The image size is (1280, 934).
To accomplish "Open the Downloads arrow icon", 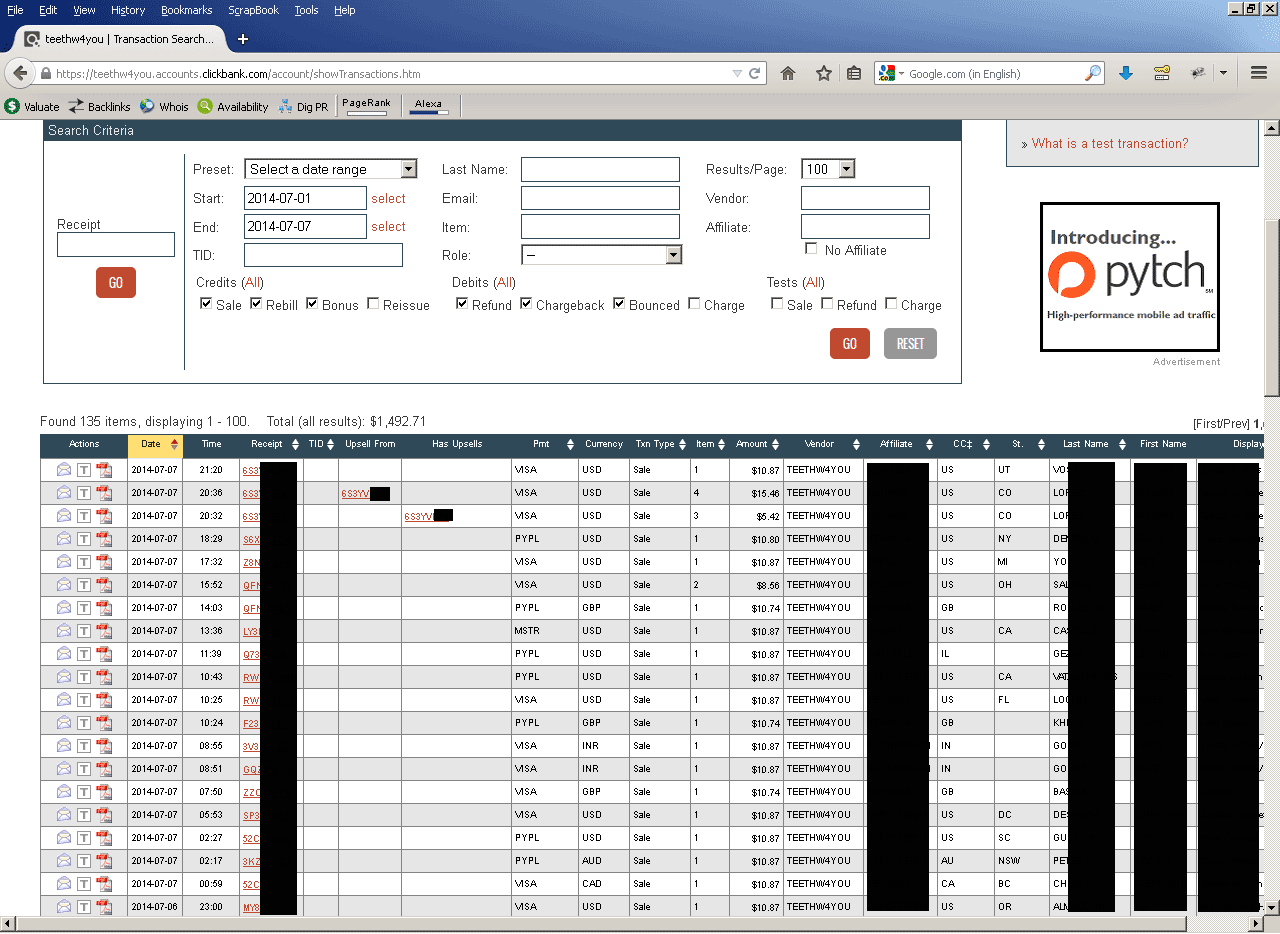I will (1125, 73).
